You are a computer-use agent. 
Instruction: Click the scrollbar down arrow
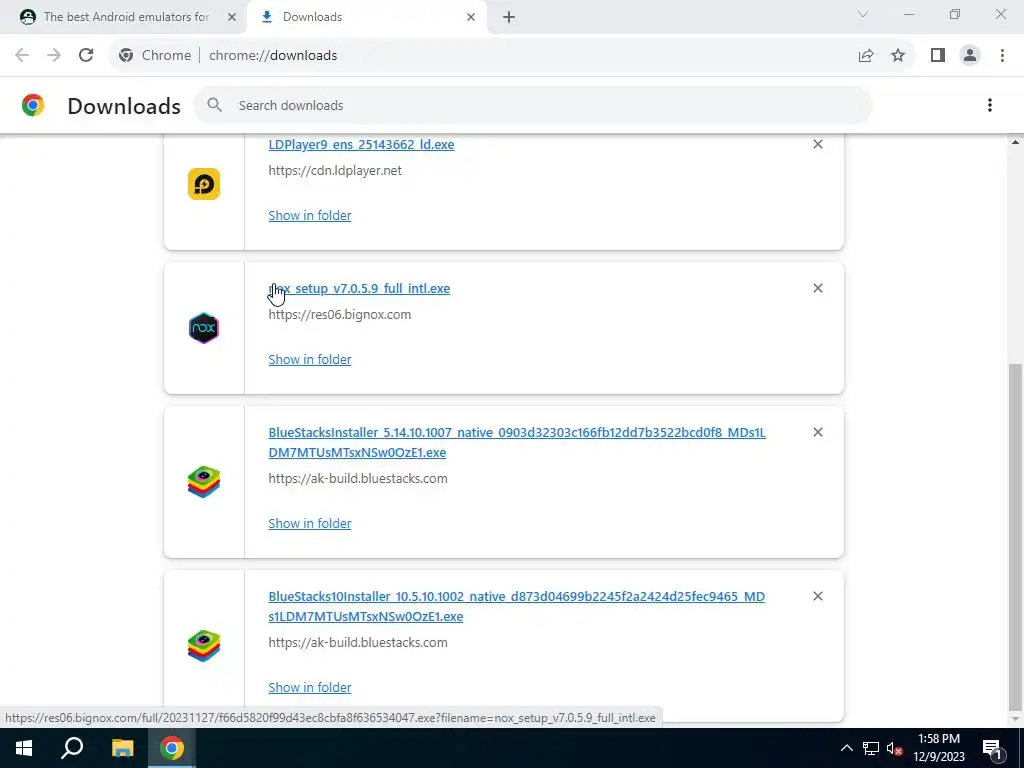(1016, 719)
